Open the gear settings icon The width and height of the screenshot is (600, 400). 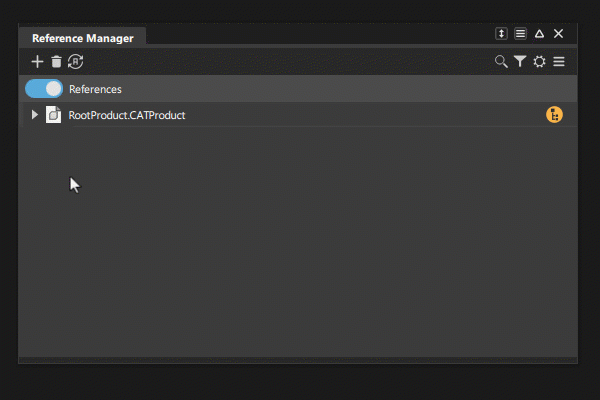coord(539,62)
